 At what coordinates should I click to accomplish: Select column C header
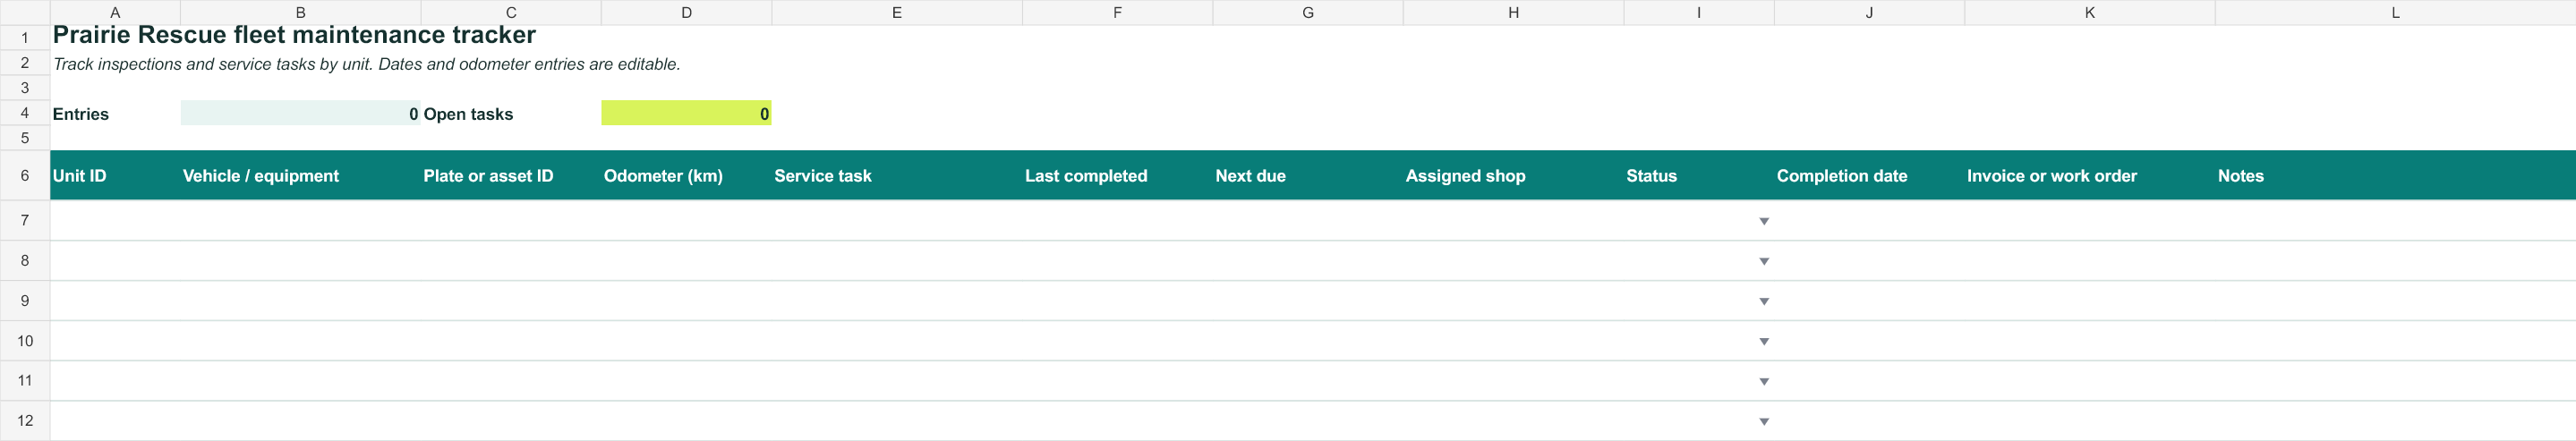[x=511, y=12]
